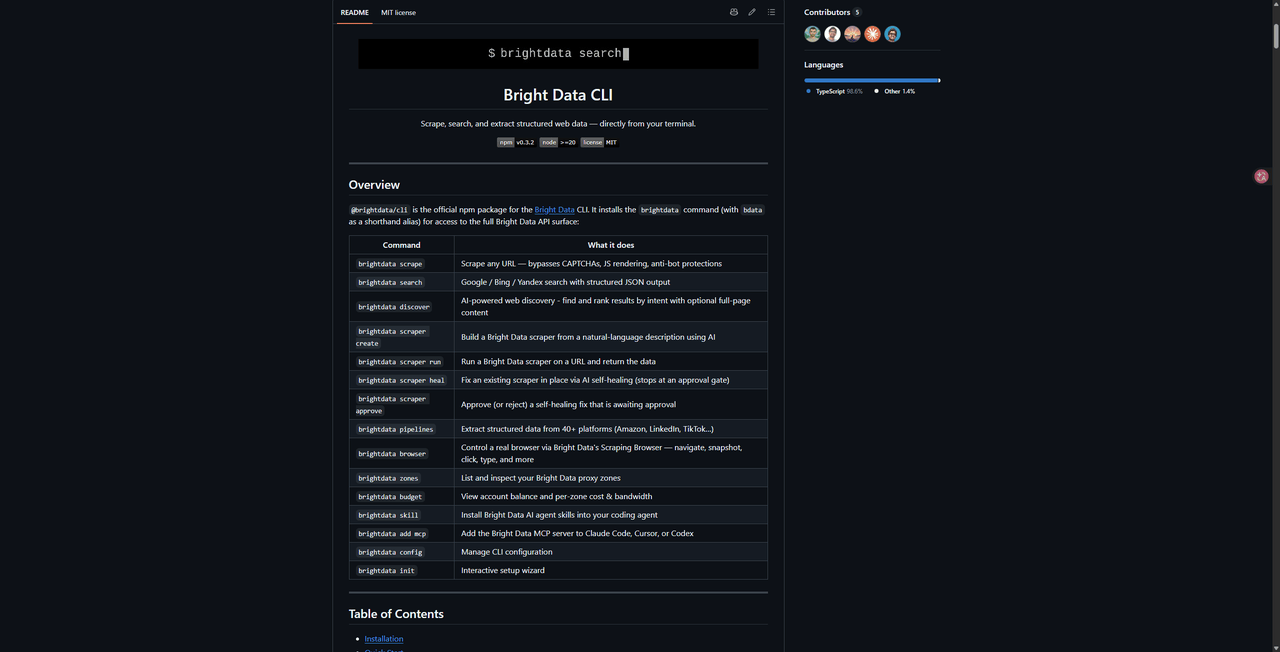This screenshot has height=652, width=1280.
Task: Click the terminal animation showing brightdata search
Action: pyautogui.click(x=558, y=54)
